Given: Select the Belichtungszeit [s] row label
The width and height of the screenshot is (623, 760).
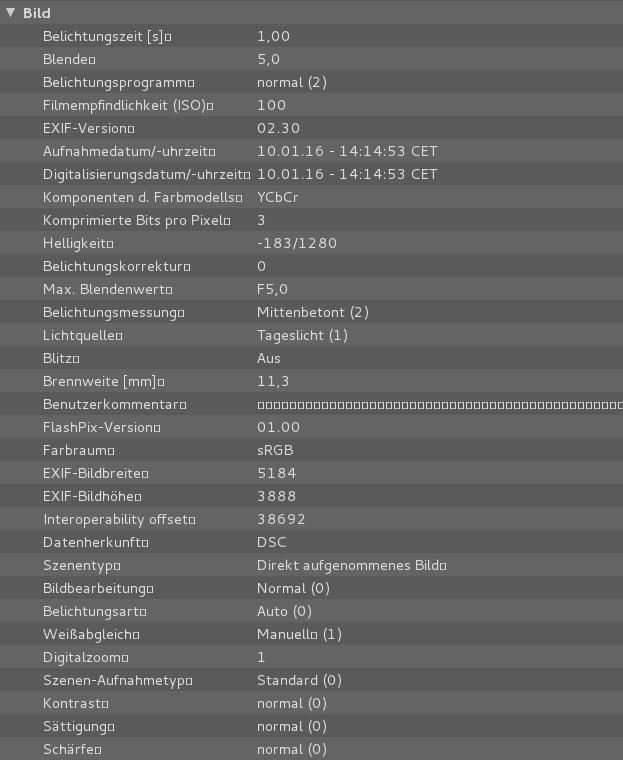Looking at the screenshot, I should point(104,36).
